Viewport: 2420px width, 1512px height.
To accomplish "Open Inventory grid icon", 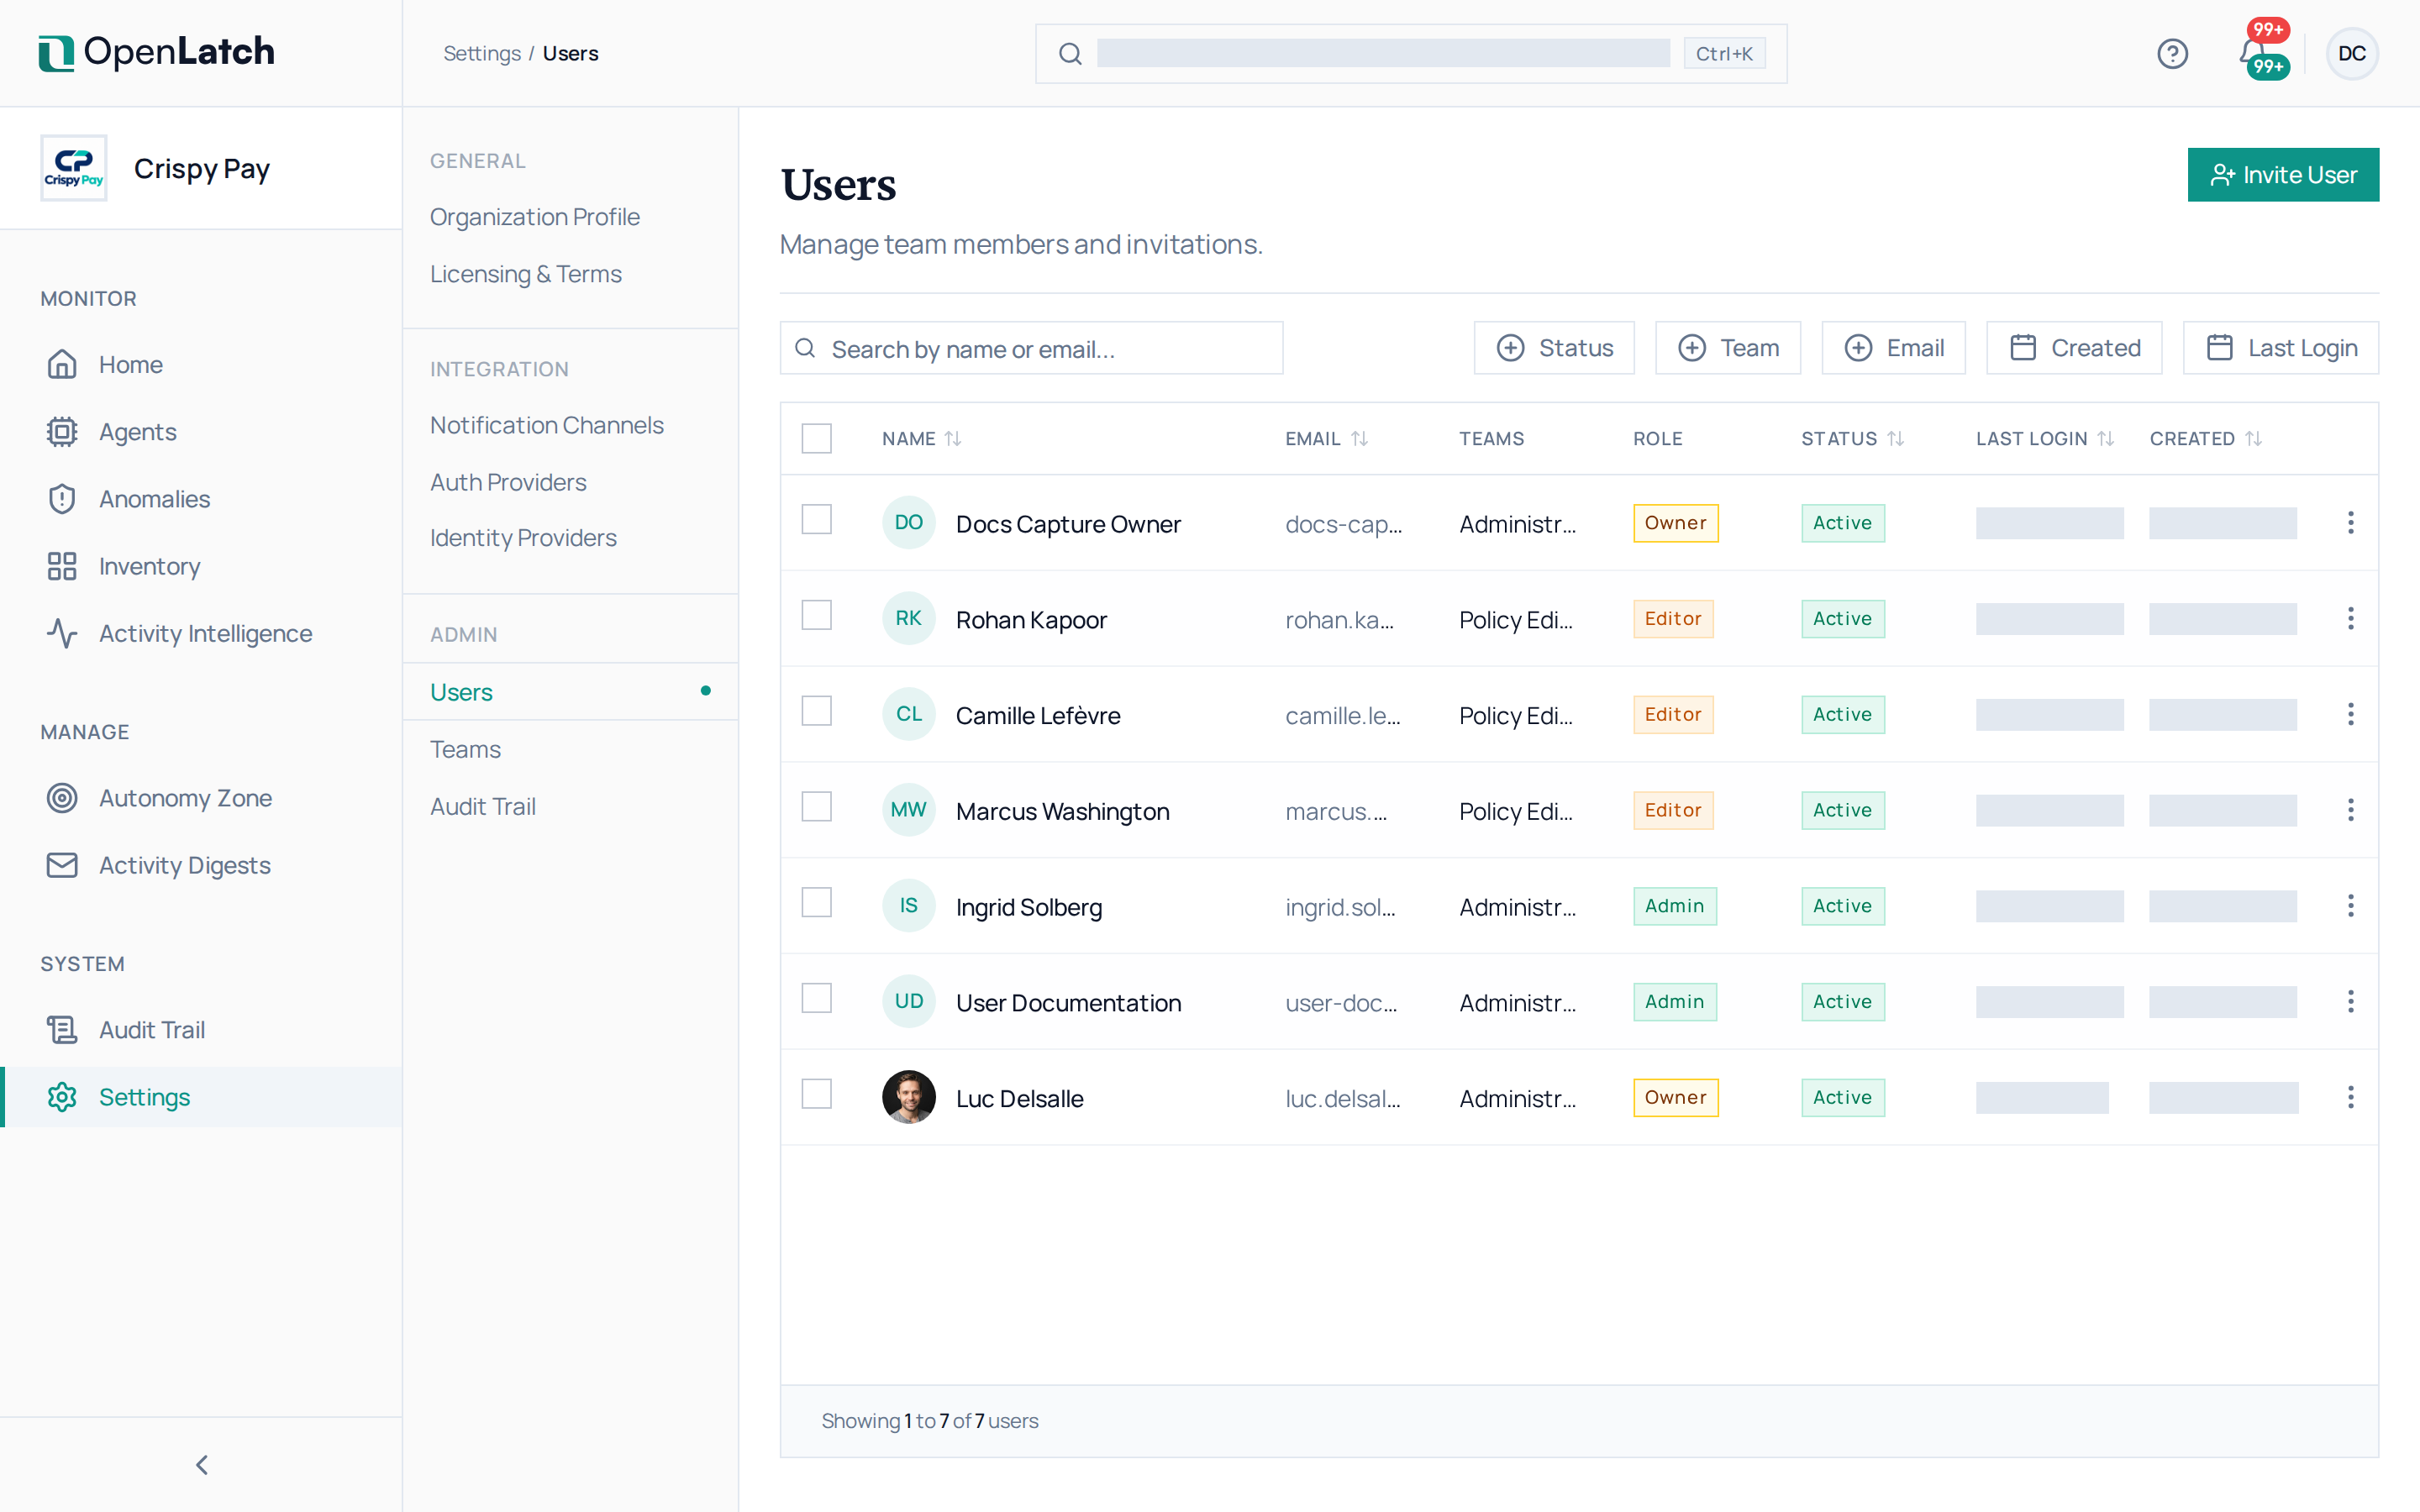I will point(62,566).
